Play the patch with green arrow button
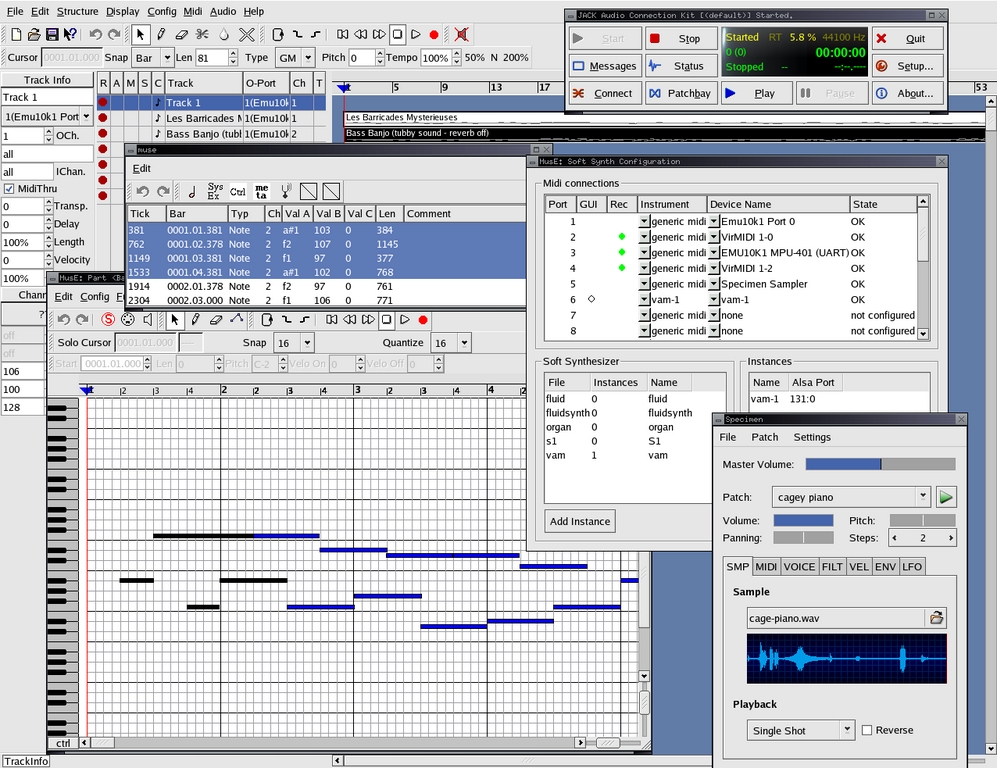This screenshot has width=997, height=768. (x=945, y=497)
